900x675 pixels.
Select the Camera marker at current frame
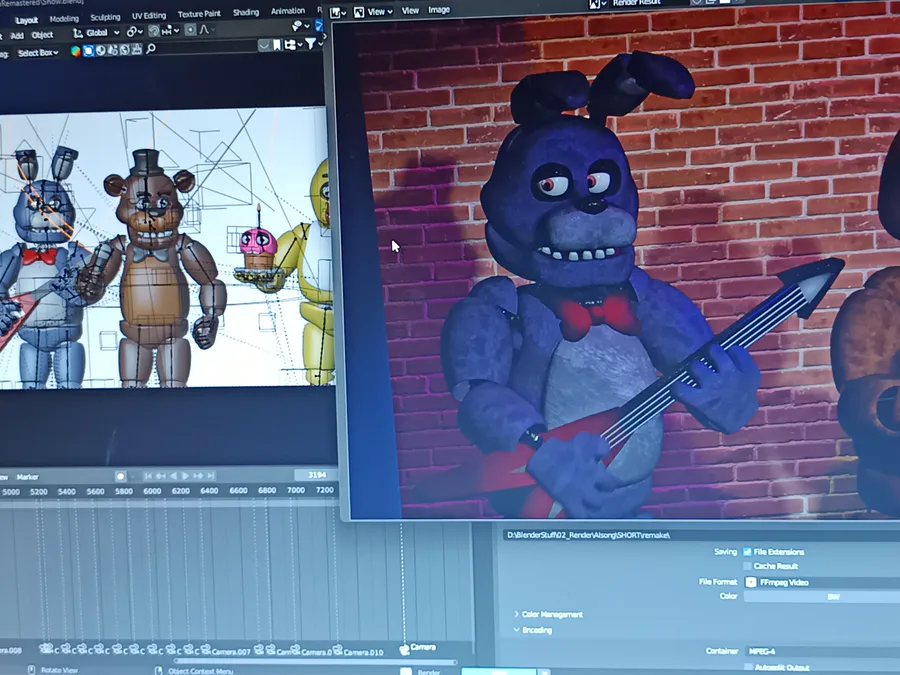pos(418,648)
